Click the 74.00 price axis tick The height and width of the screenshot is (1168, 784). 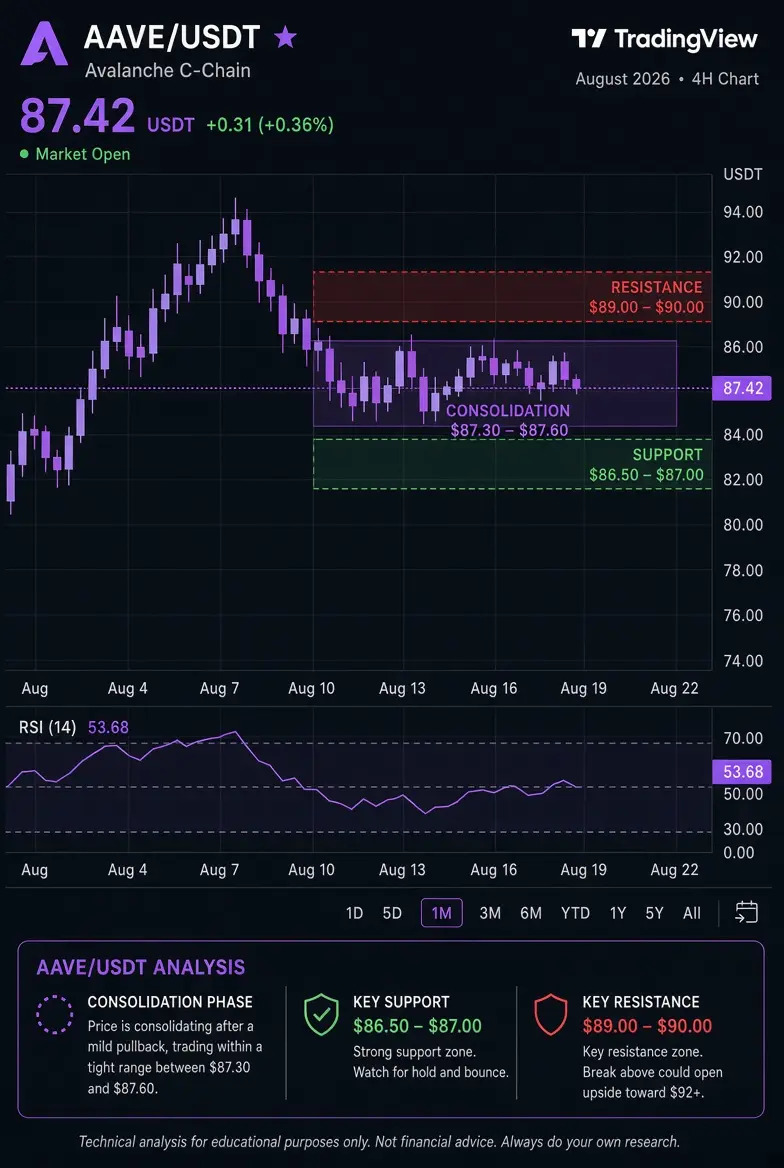click(x=743, y=661)
